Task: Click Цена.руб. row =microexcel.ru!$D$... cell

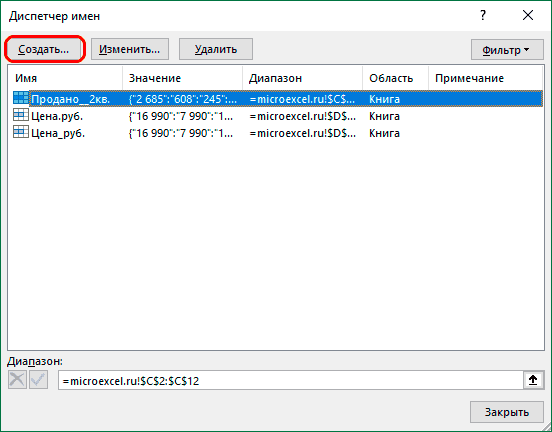Action: click(303, 116)
